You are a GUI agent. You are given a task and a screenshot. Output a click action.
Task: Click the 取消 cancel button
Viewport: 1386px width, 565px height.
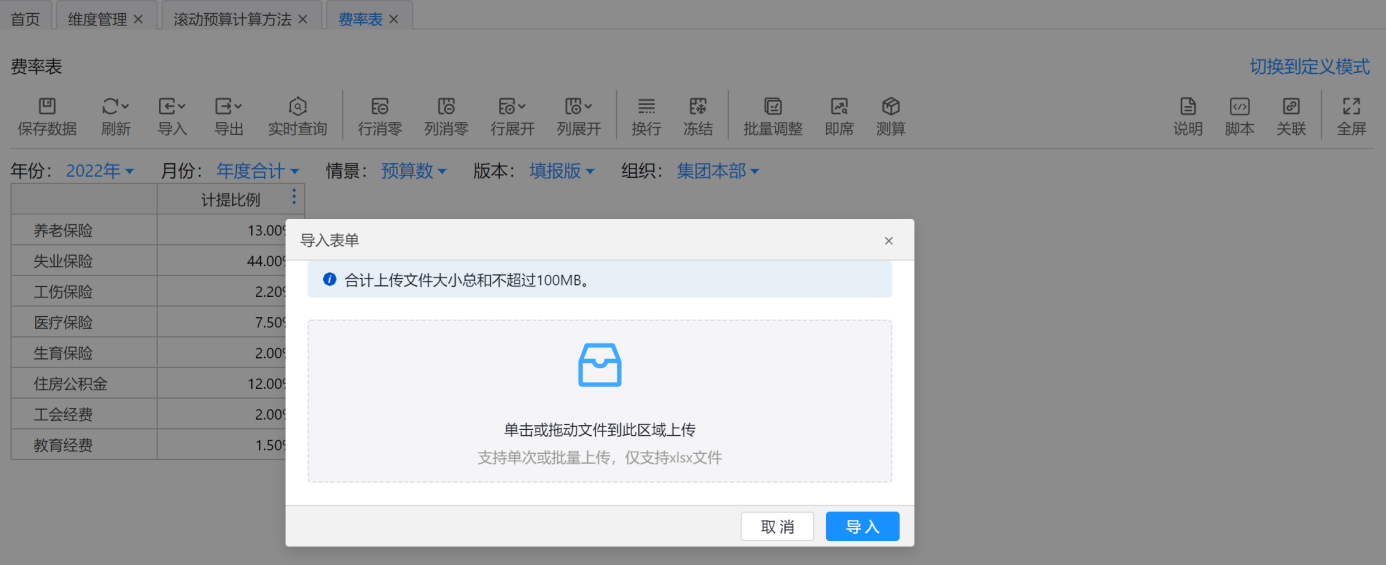[777, 527]
